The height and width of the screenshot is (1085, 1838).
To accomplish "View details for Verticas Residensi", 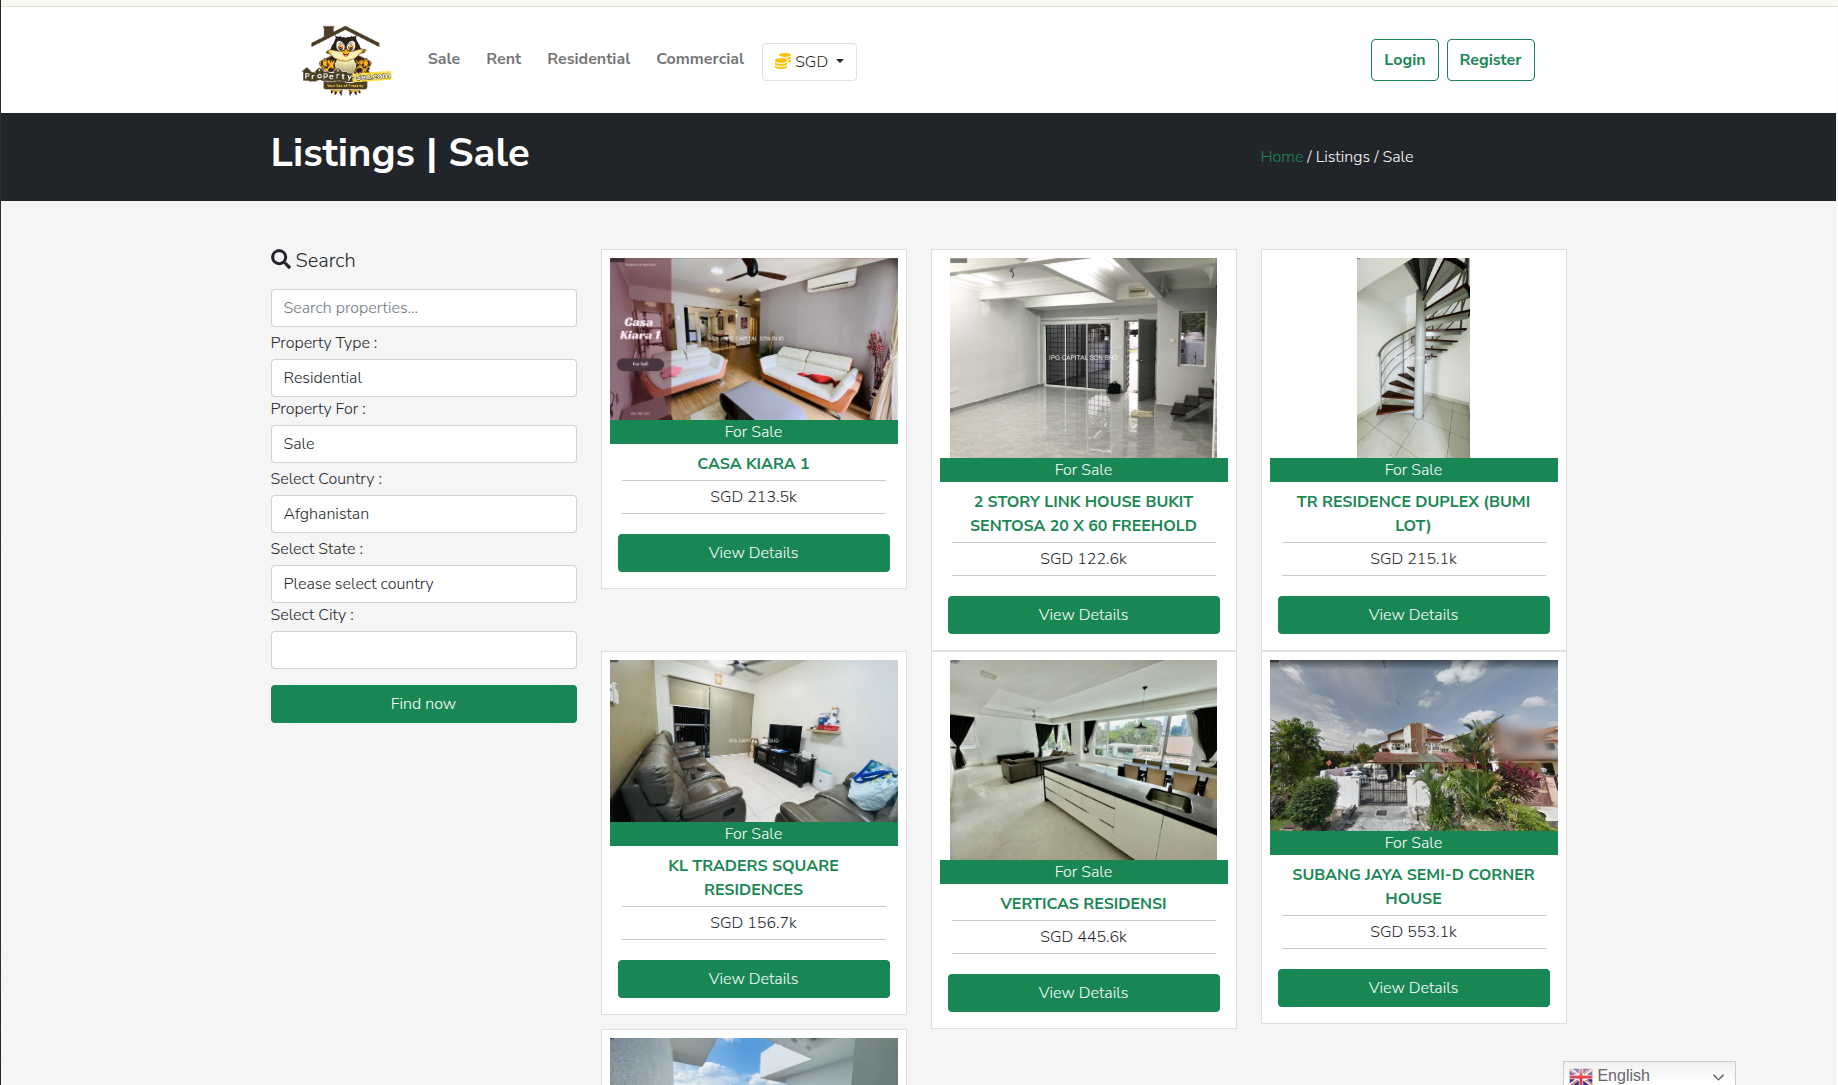I will [x=1083, y=993].
